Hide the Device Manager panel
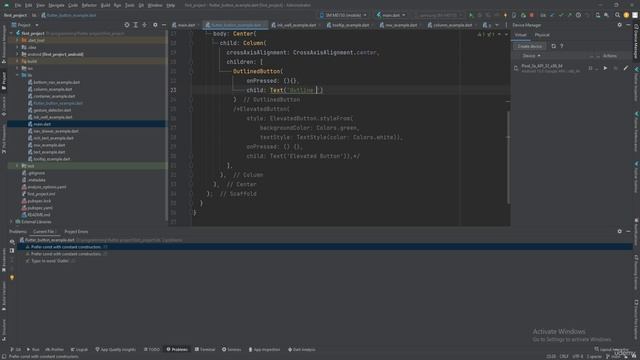The image size is (640, 360). 628,25
